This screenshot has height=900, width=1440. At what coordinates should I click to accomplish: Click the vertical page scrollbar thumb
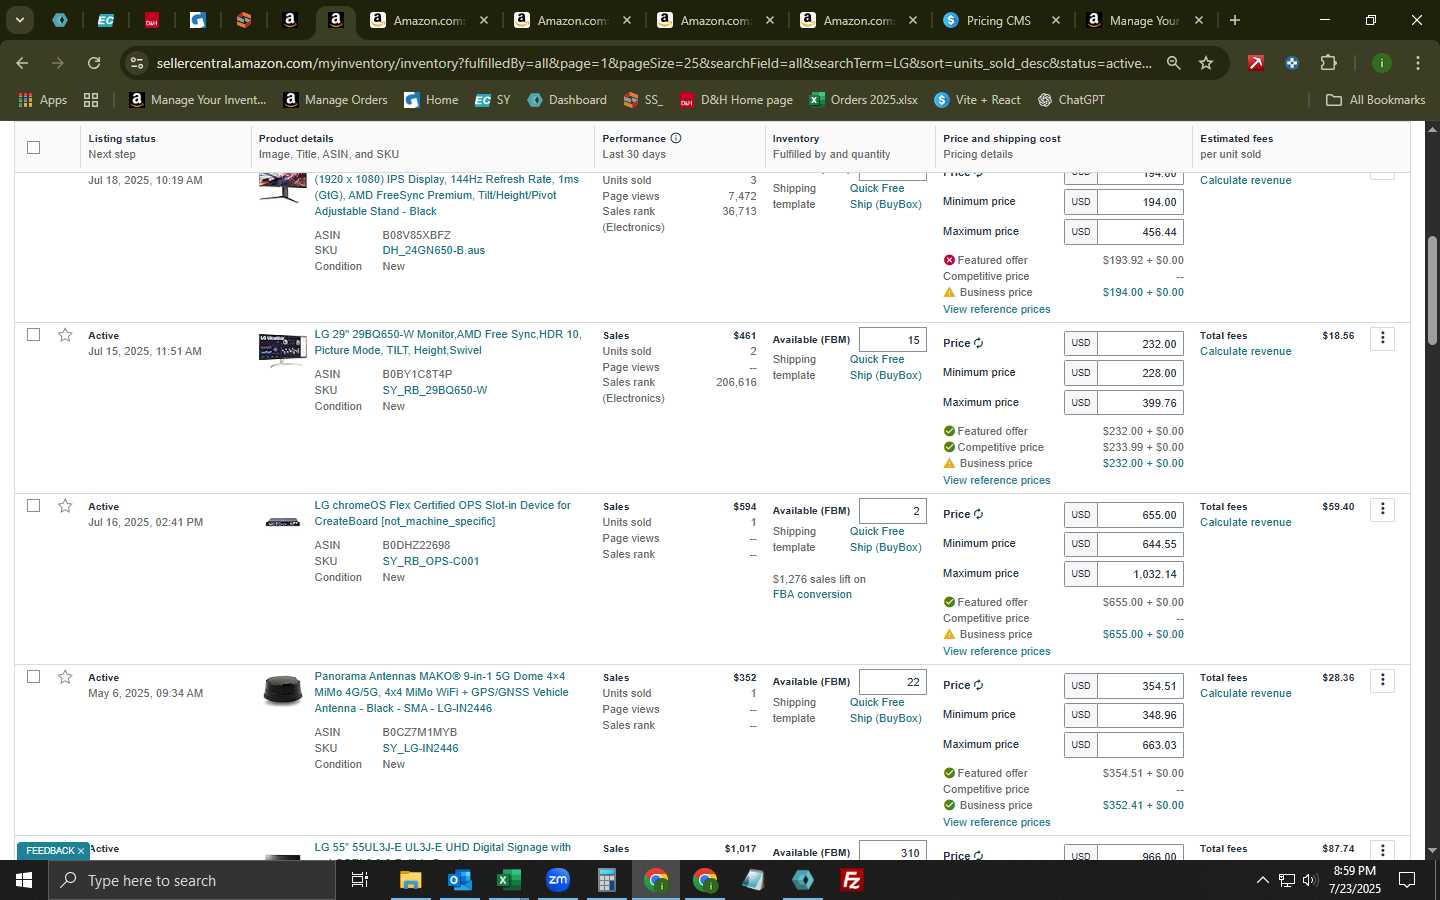point(1432,290)
